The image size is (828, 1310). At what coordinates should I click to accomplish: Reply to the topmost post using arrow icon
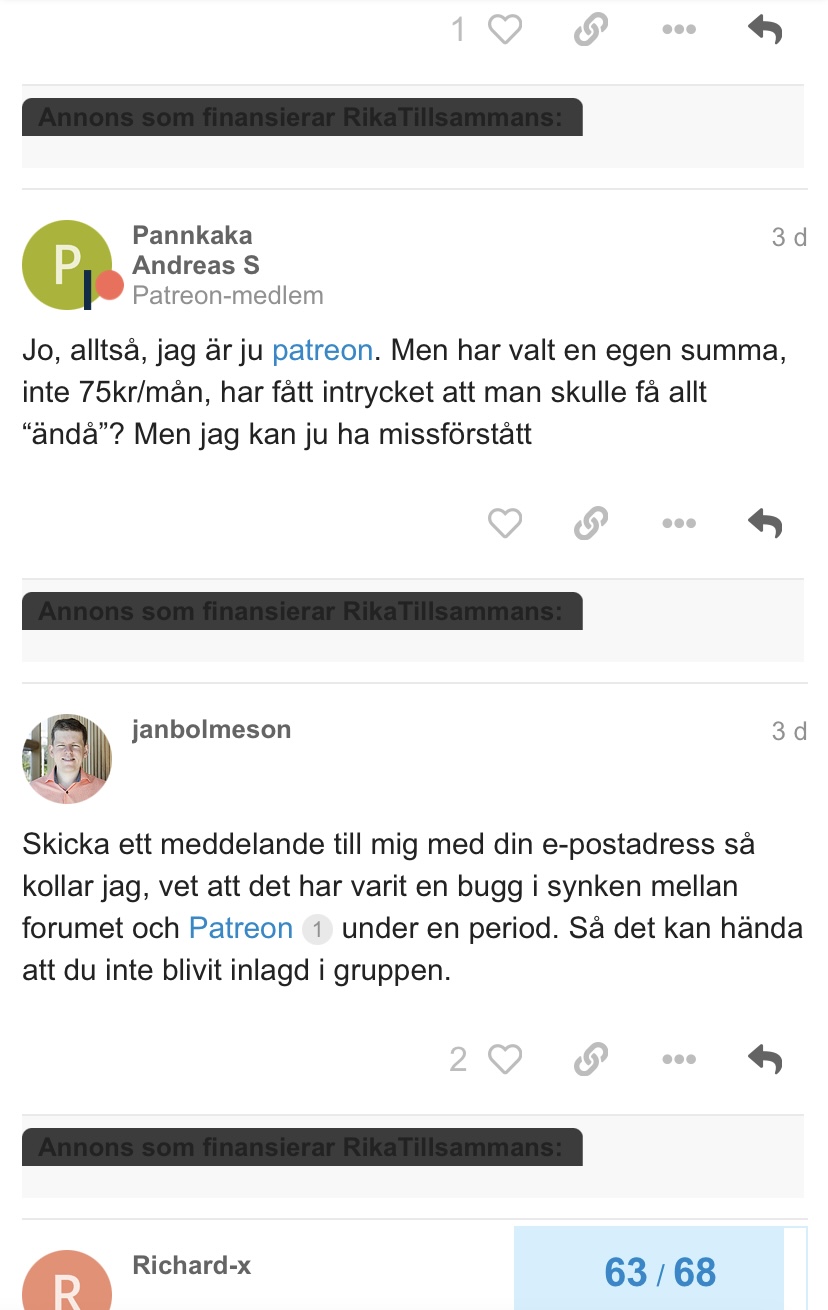pos(765,30)
